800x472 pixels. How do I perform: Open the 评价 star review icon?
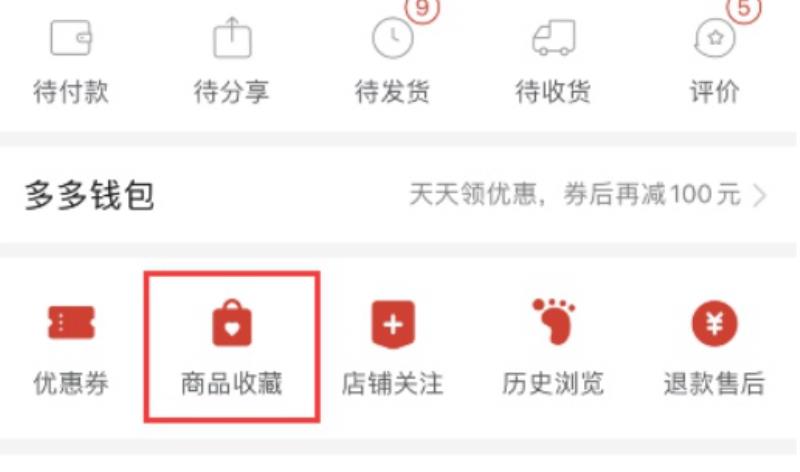click(715, 38)
